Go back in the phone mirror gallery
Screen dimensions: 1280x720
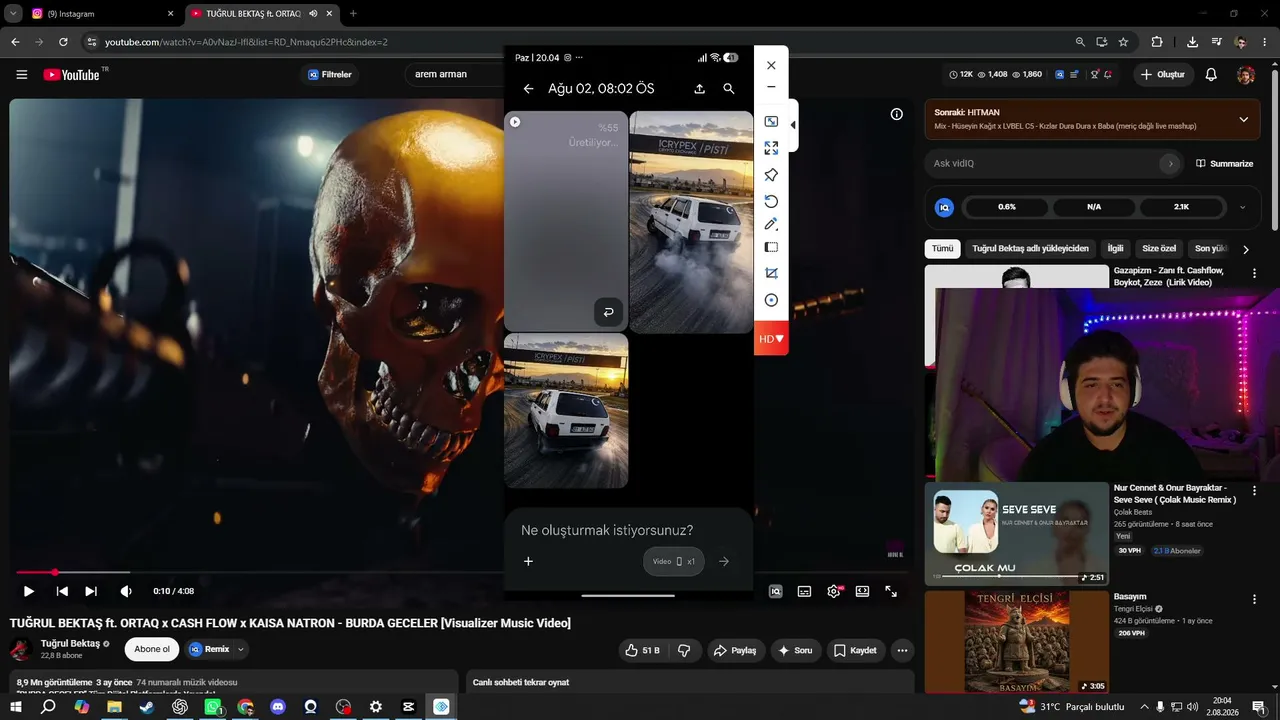coord(529,89)
